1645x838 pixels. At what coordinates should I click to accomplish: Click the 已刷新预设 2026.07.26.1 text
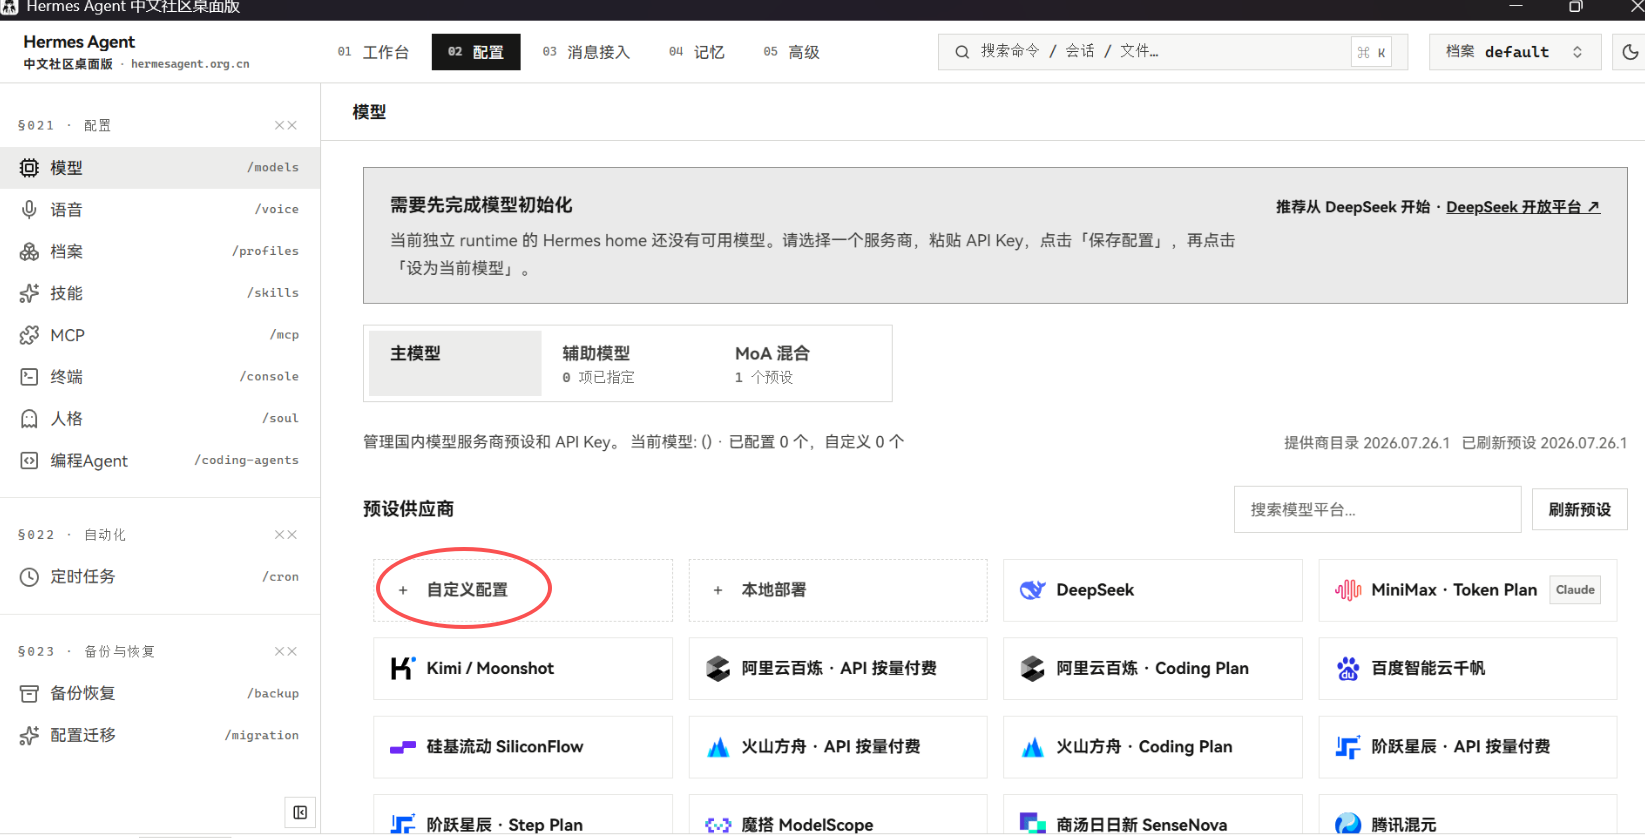(x=1544, y=443)
